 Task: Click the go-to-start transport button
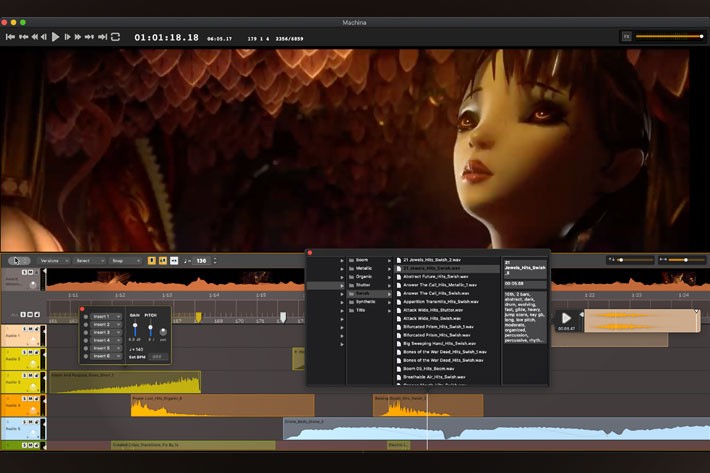coord(10,37)
